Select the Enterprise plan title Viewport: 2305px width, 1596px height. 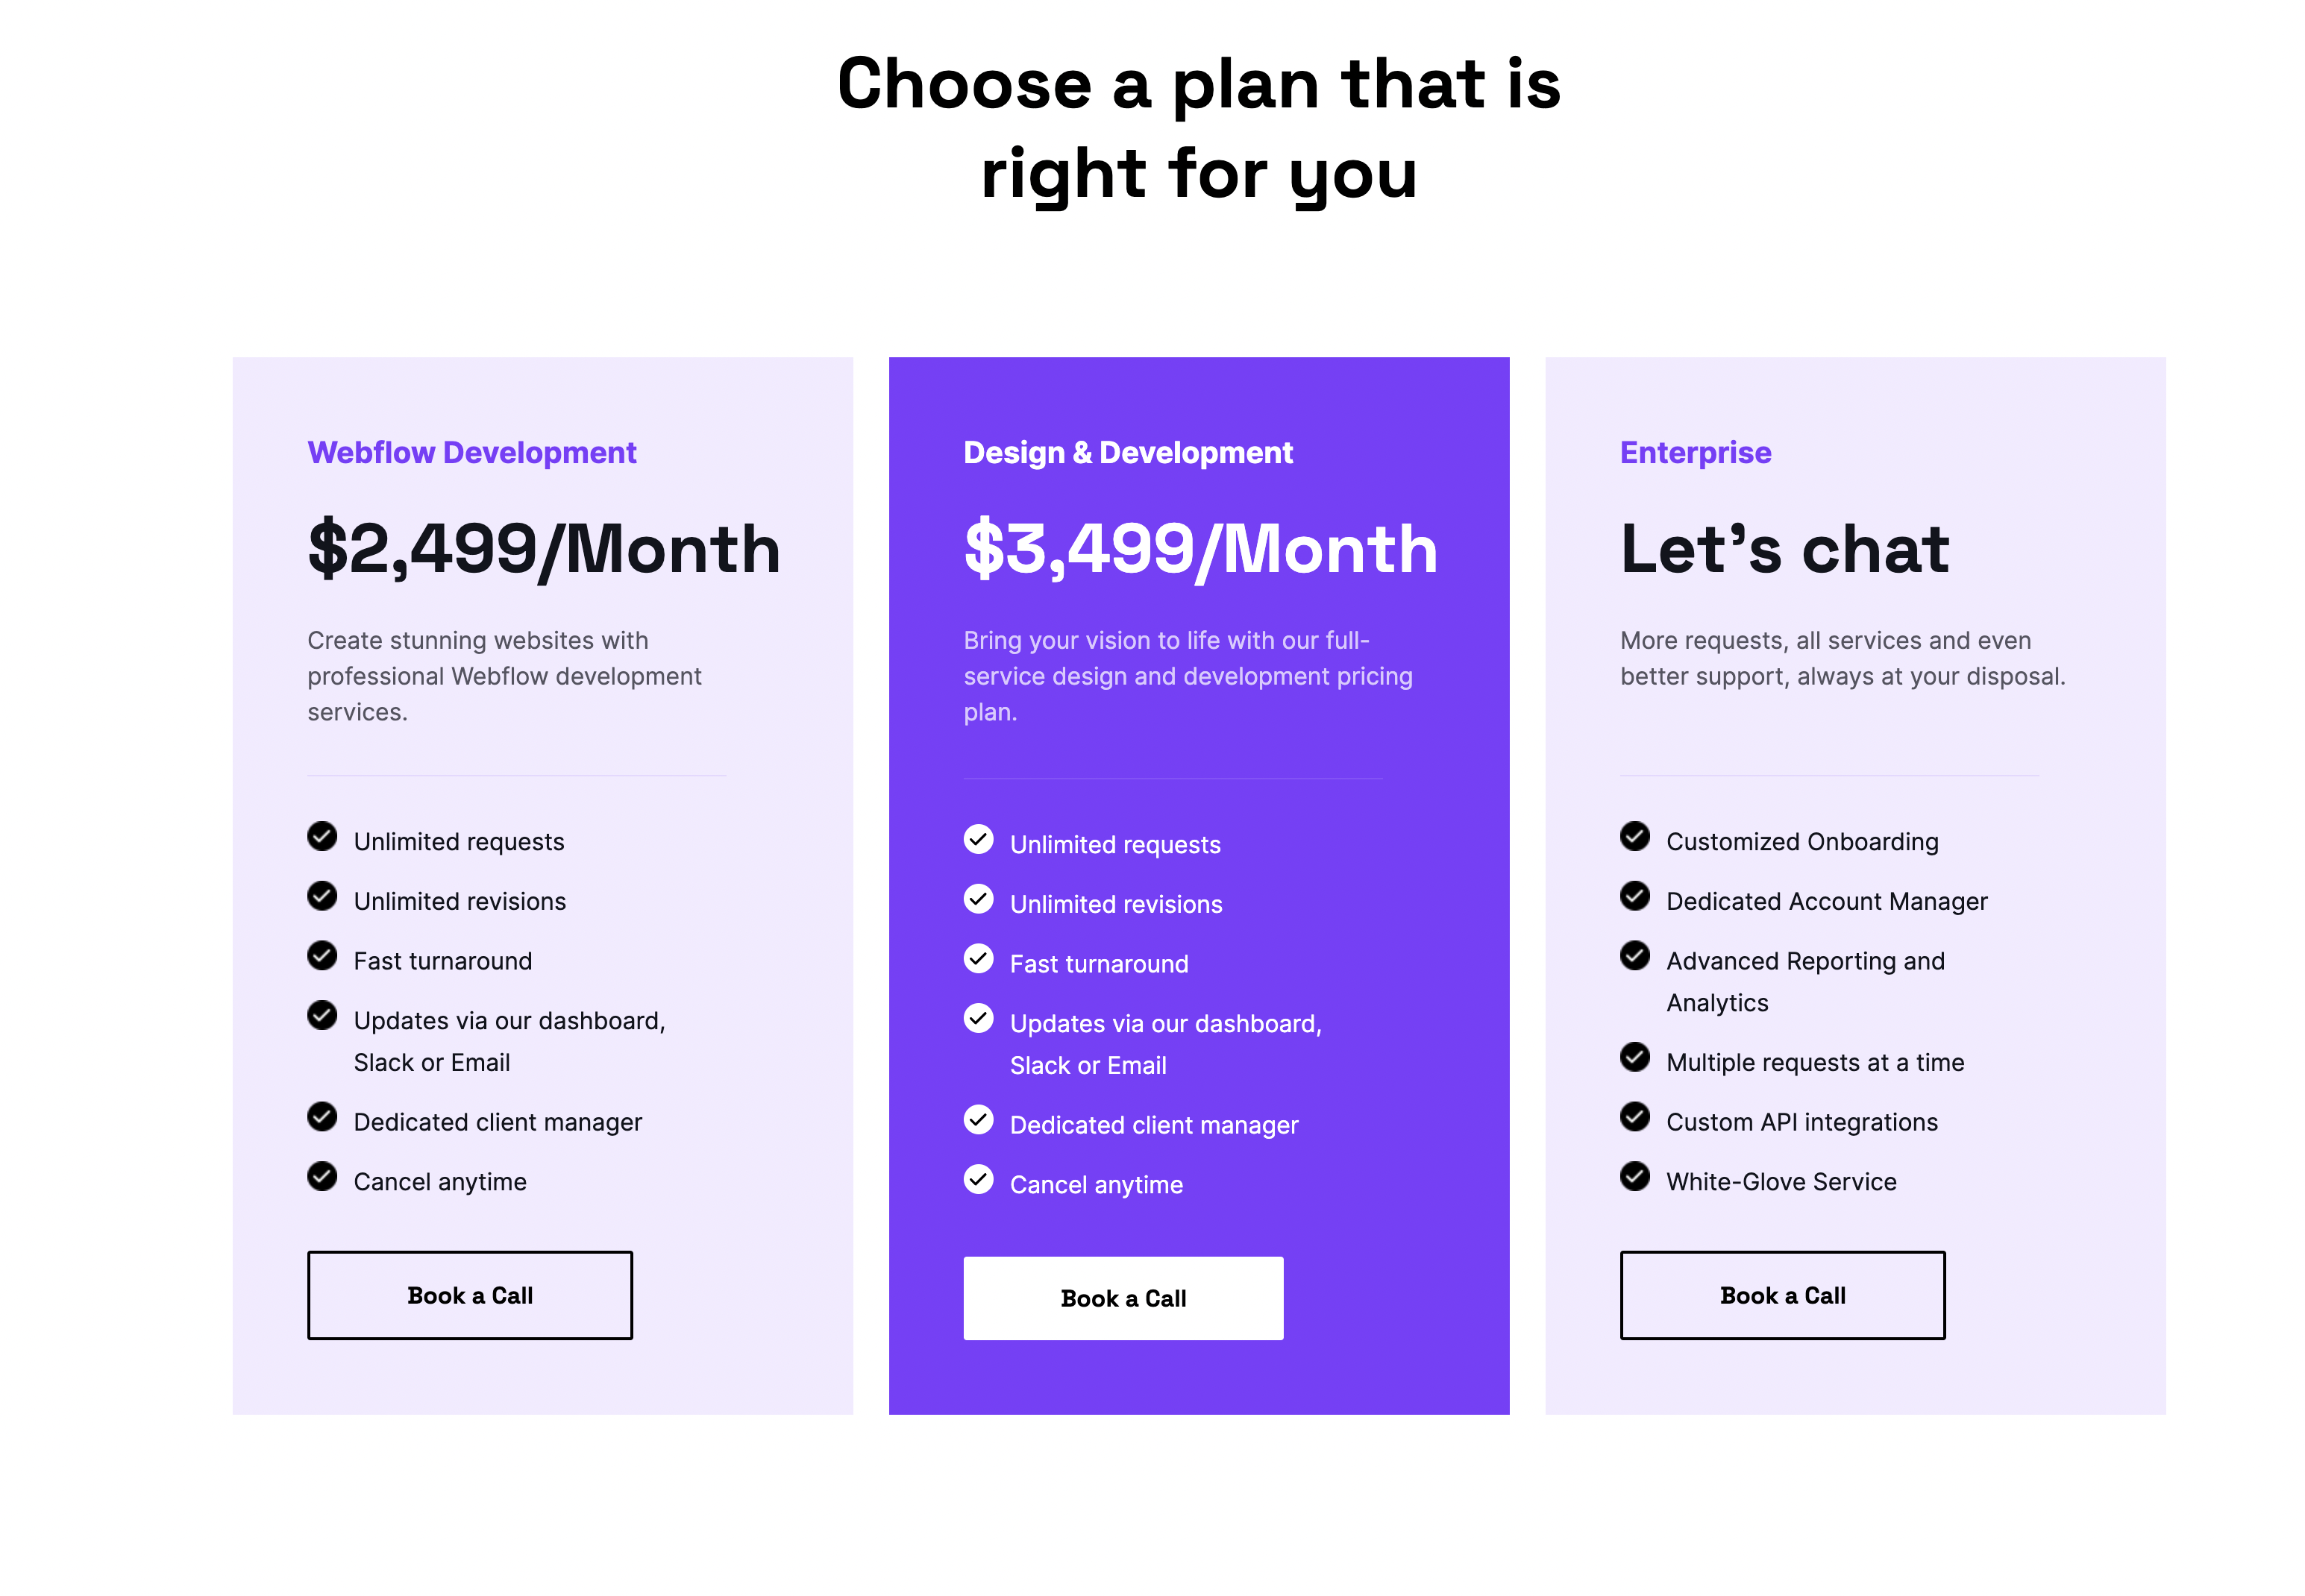pos(1695,453)
